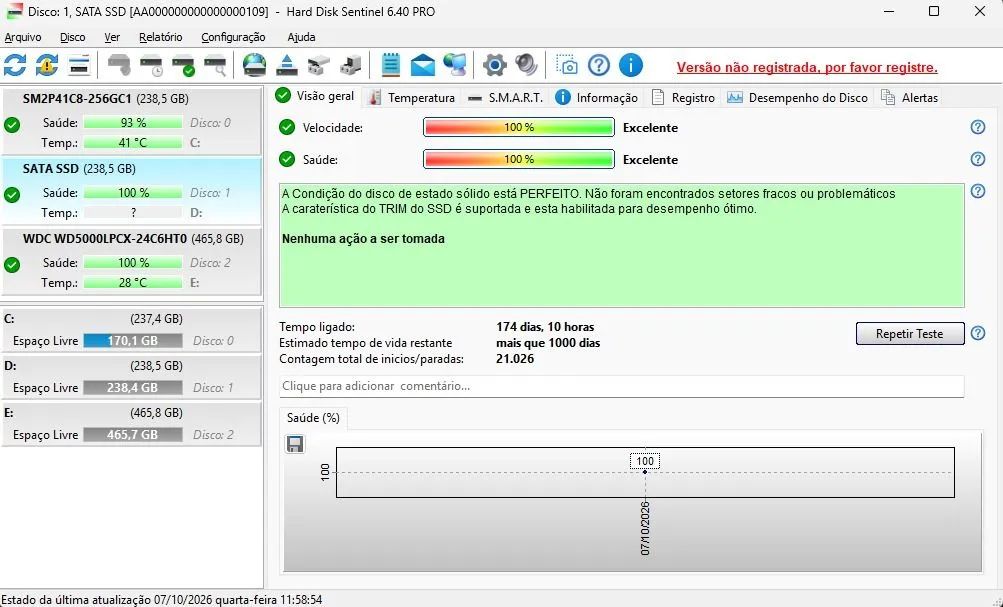The width and height of the screenshot is (1003, 607).
Task: Click the 'mais que 1000 dias' value
Action: click(548, 343)
